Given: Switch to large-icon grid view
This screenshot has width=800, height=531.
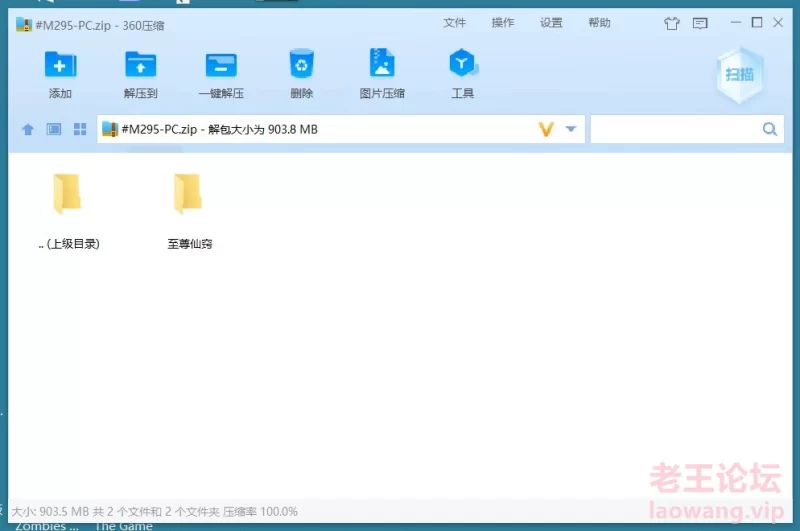Looking at the screenshot, I should click(80, 129).
